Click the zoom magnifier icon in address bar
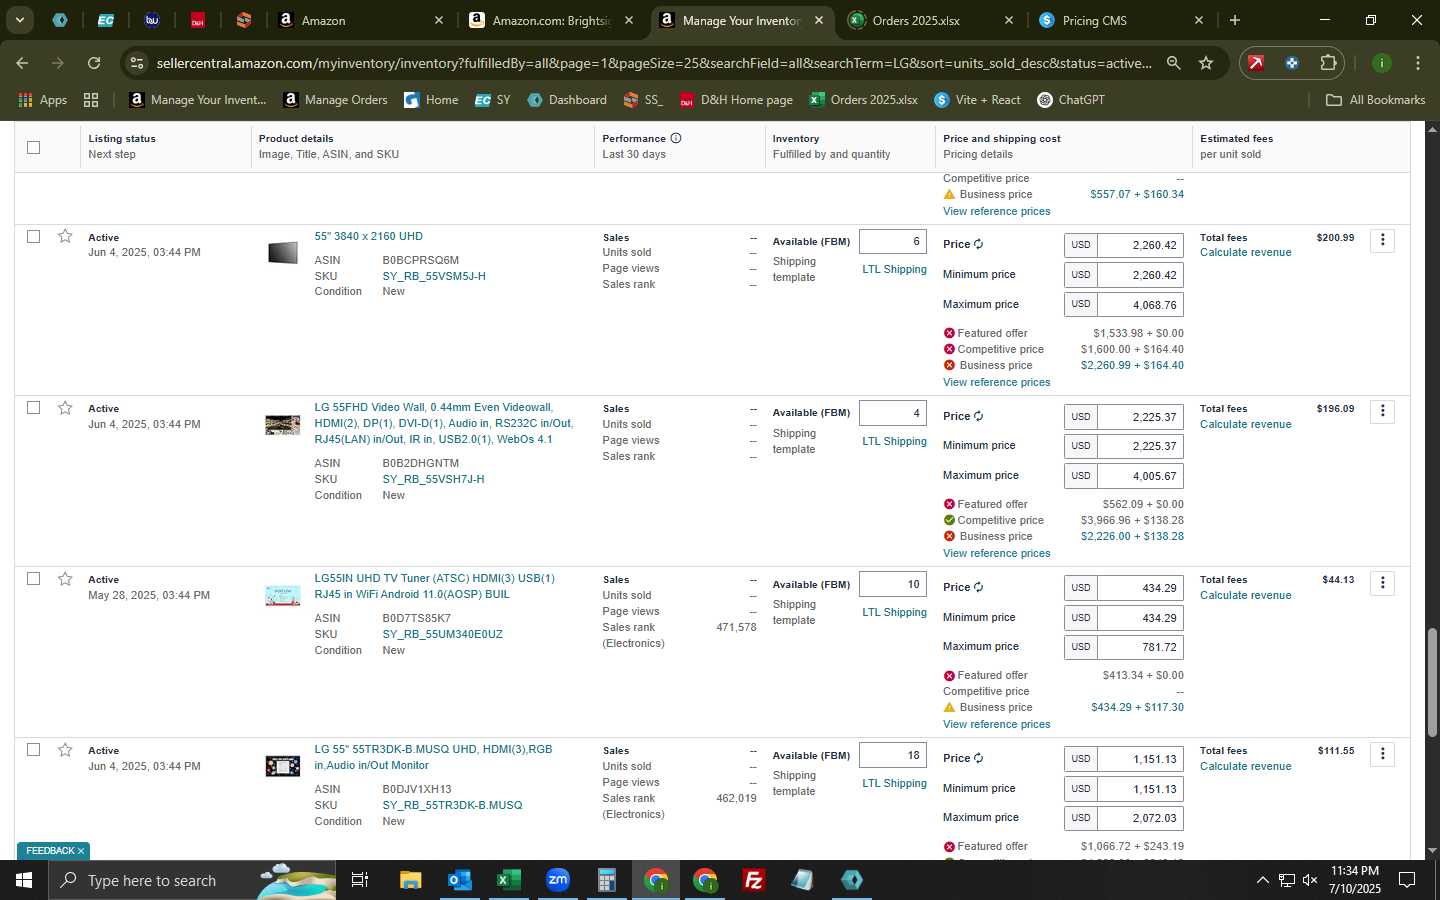The width and height of the screenshot is (1440, 900). click(x=1173, y=63)
